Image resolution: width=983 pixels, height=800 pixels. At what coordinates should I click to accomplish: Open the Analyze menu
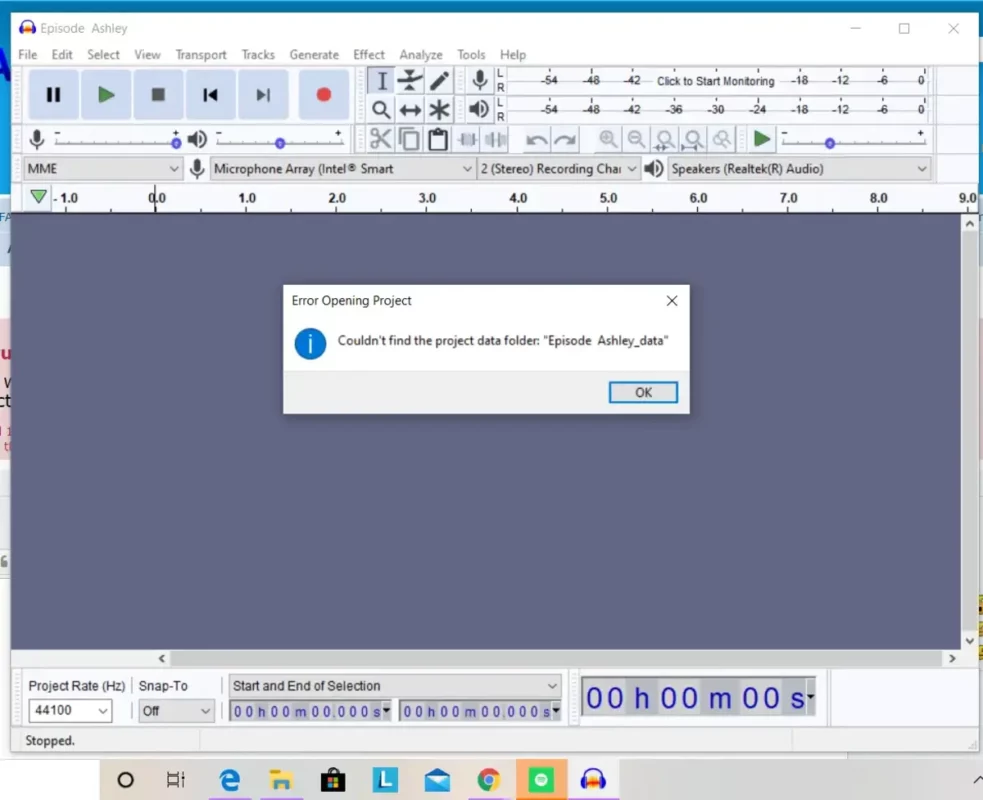[421, 55]
